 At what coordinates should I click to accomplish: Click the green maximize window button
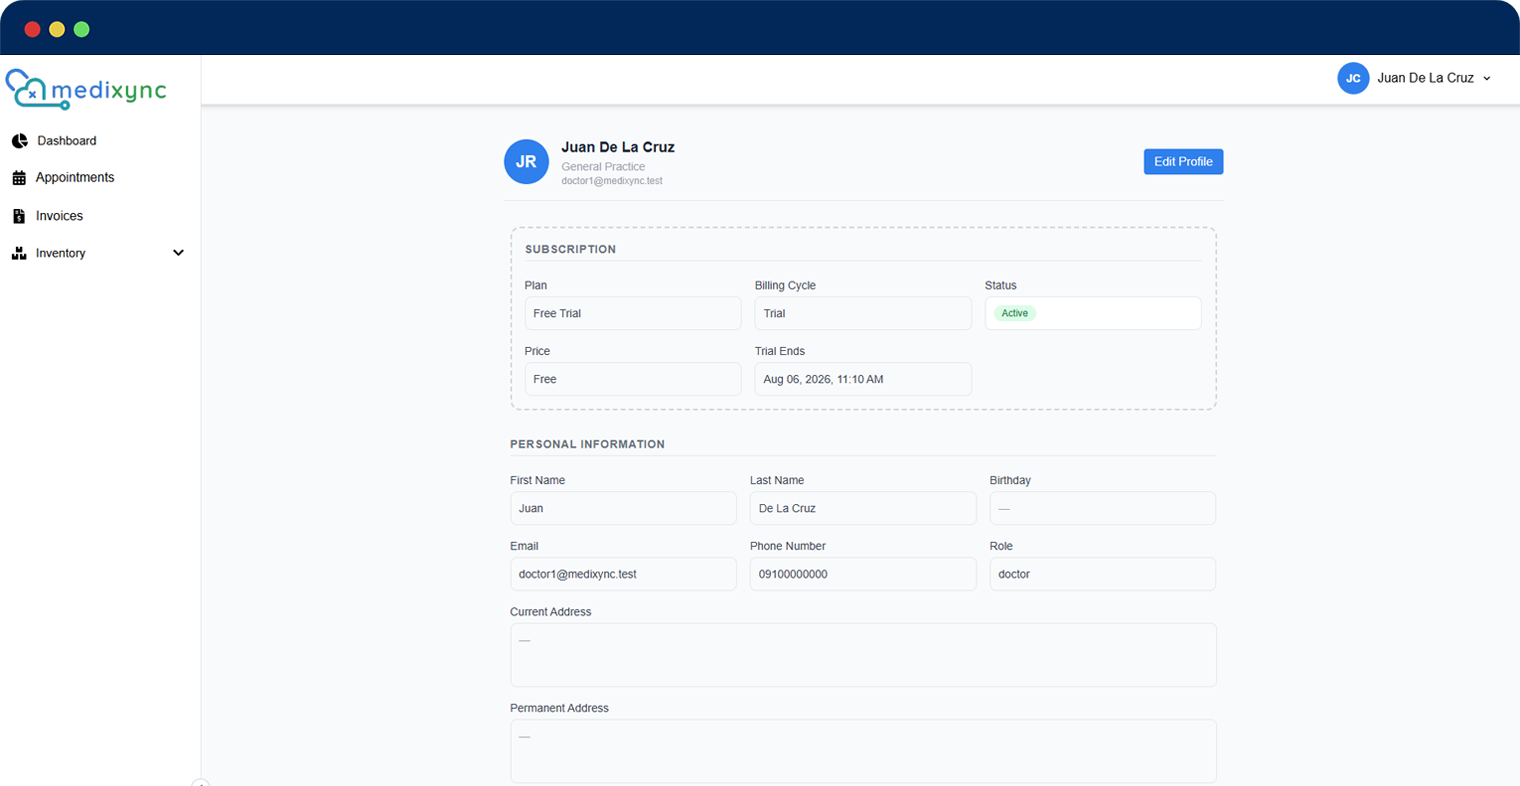[82, 29]
